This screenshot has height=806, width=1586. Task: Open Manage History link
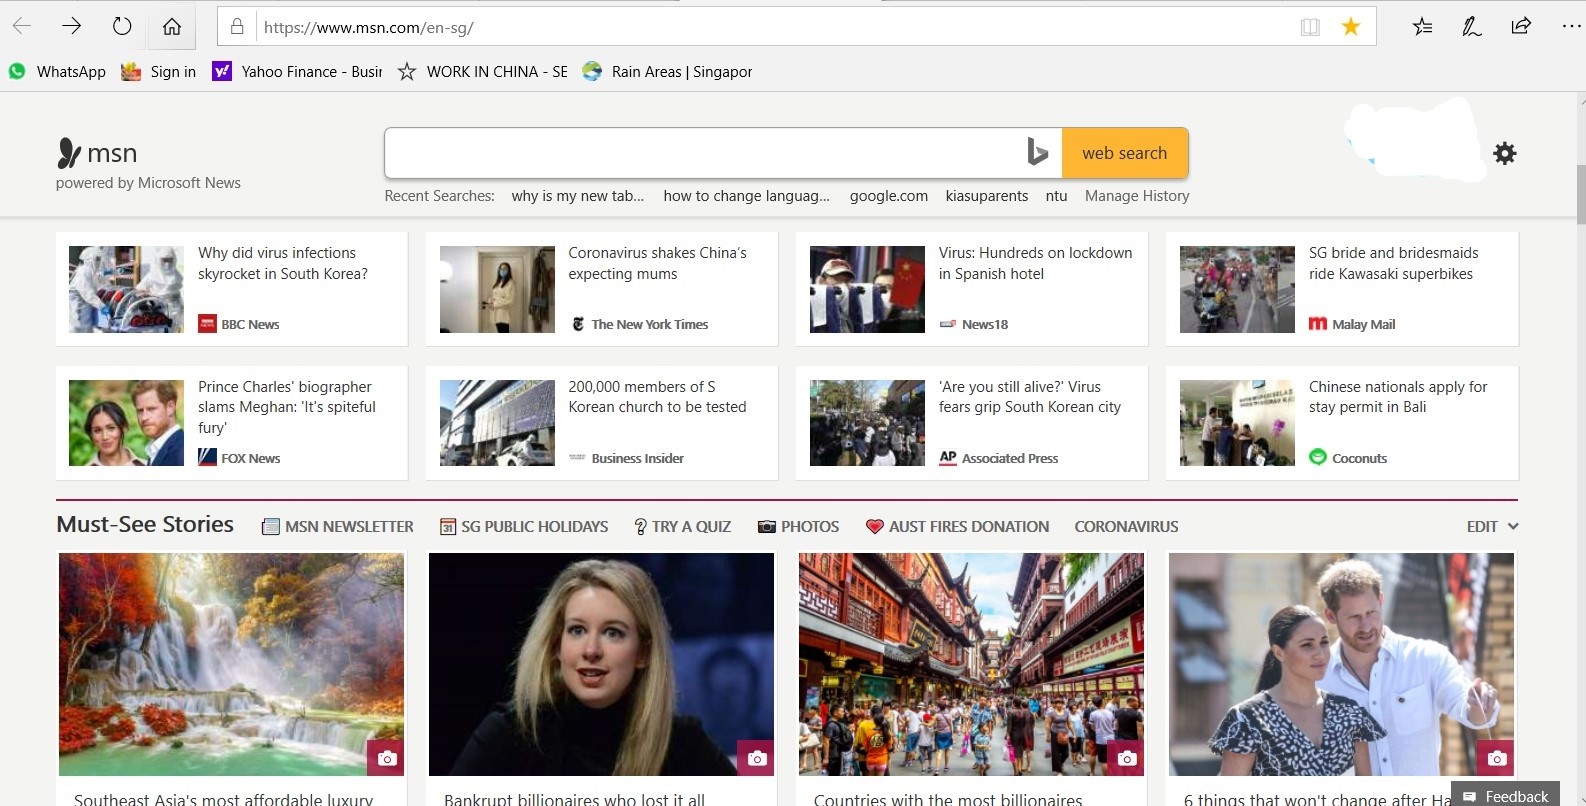(1137, 196)
